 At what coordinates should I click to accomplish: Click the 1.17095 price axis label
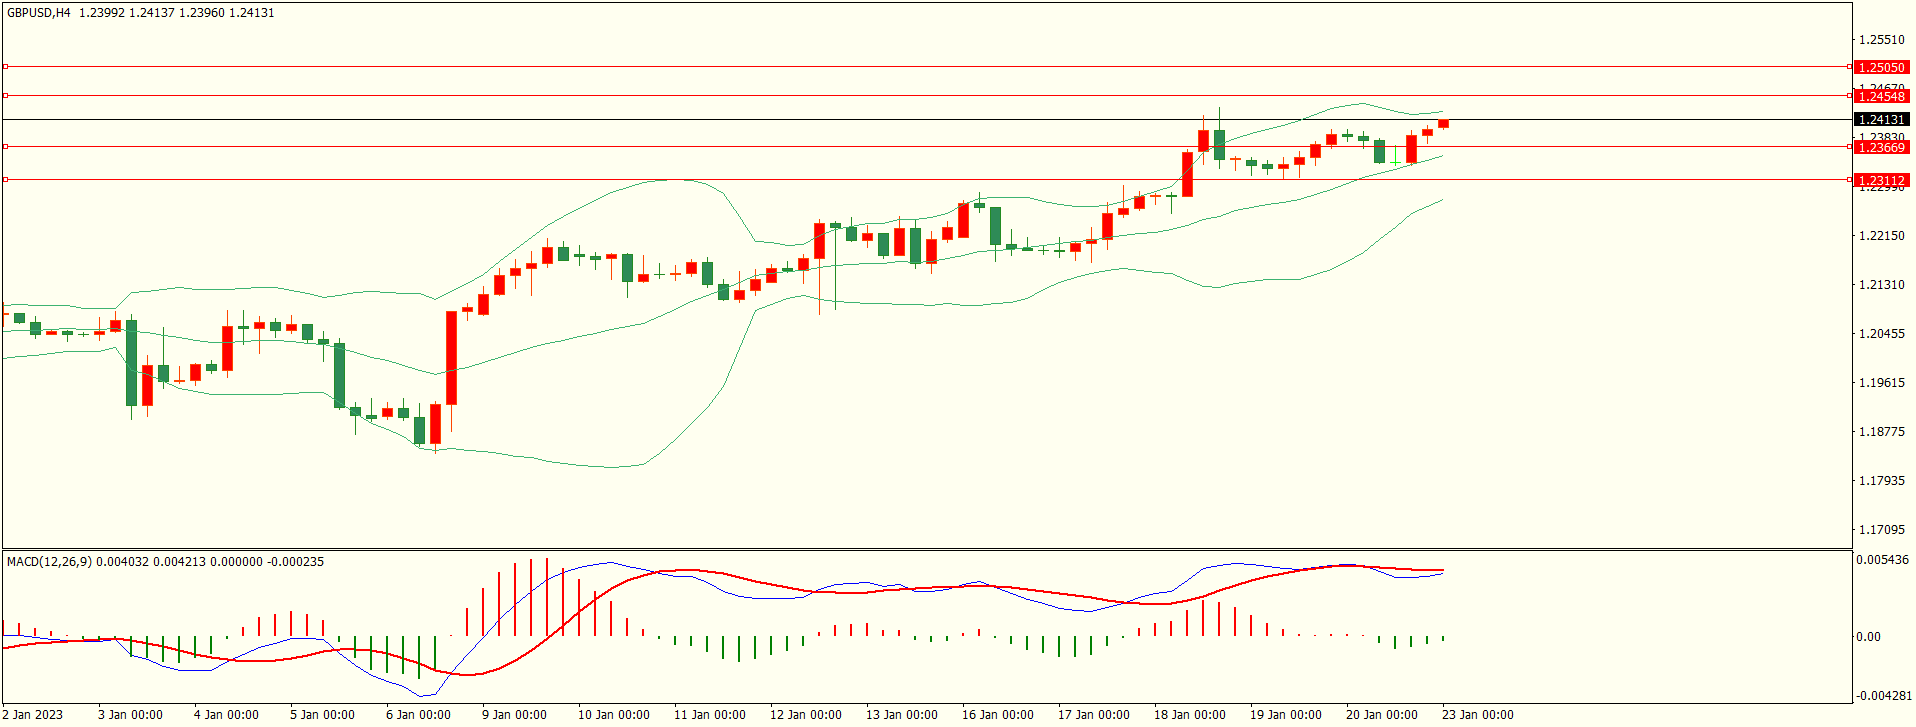(1881, 530)
